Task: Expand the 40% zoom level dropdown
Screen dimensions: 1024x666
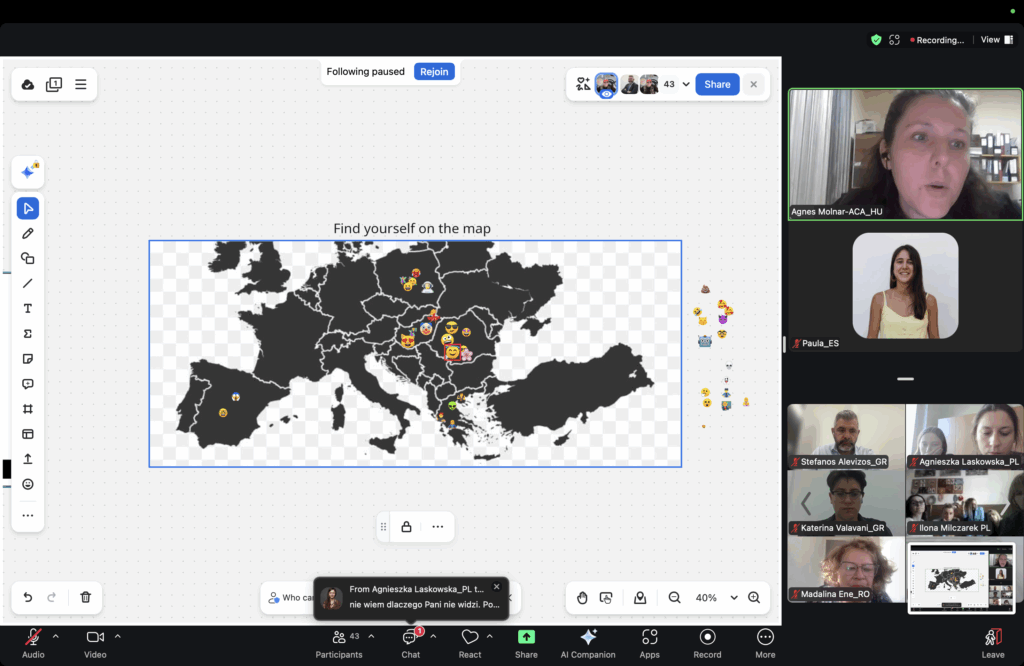Action: pyautogui.click(x=734, y=598)
